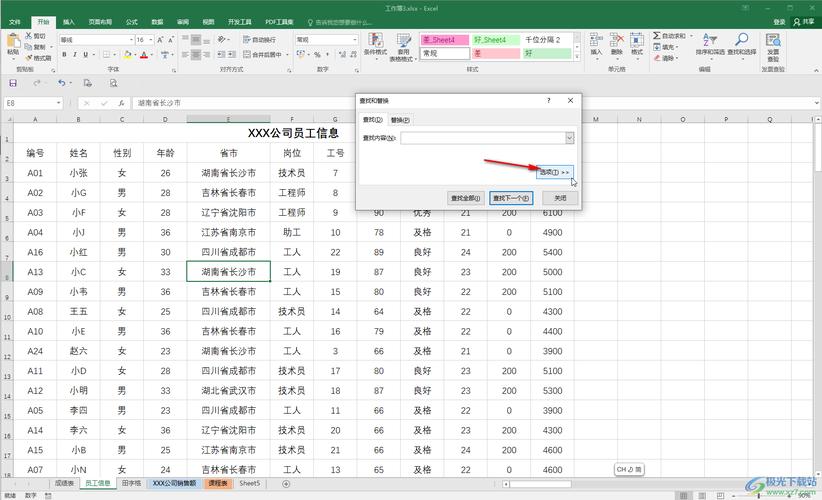Screen dimensions: 822x500
Task: Open the Name Box dropdown arrow
Action: pyautogui.click(x=58, y=103)
